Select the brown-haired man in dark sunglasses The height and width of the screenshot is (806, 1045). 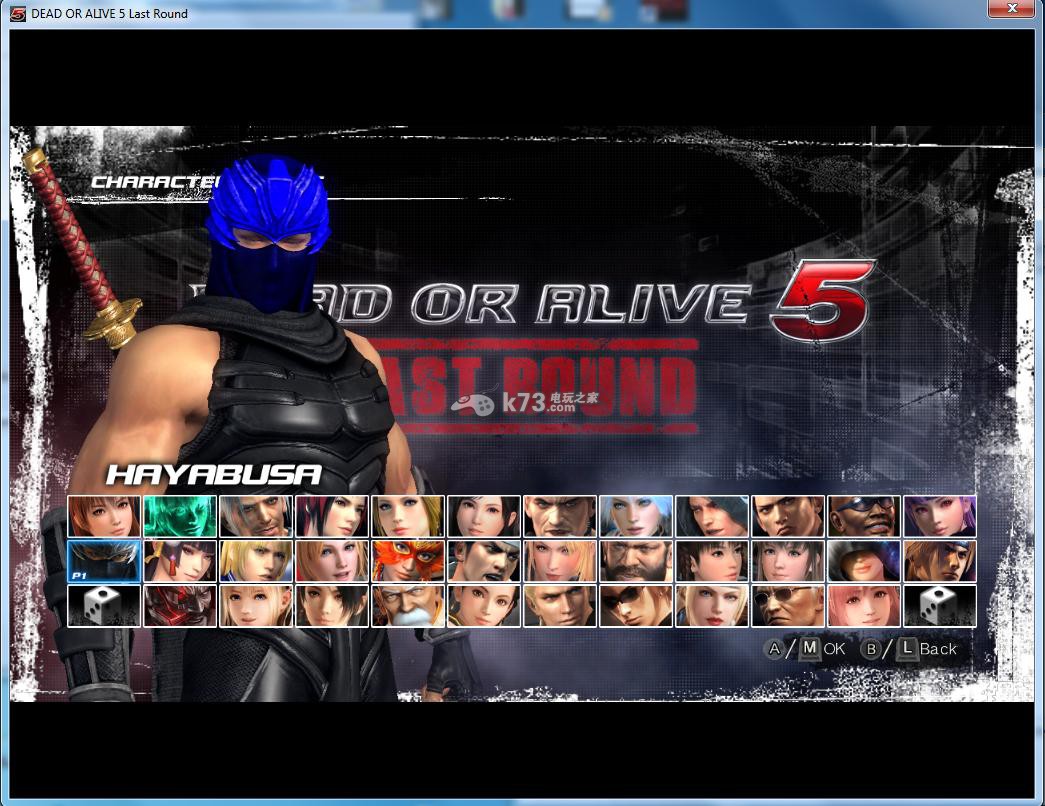click(636, 605)
